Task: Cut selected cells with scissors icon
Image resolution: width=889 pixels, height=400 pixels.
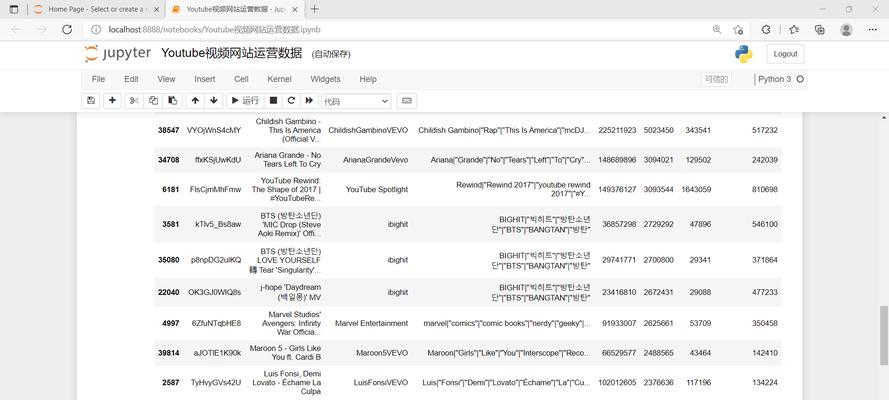Action: click(134, 100)
